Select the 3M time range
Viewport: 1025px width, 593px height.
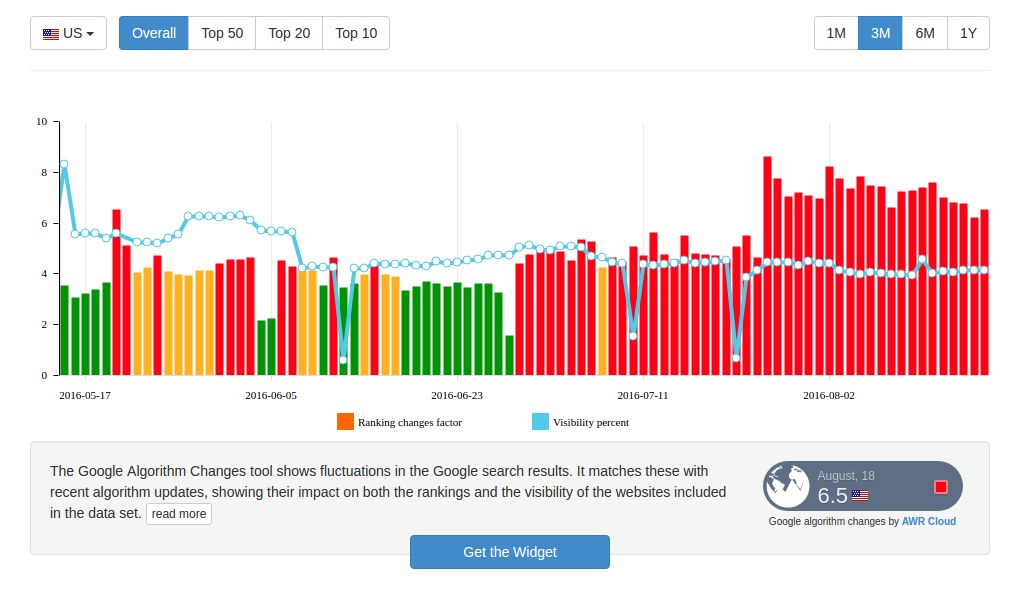click(x=881, y=33)
